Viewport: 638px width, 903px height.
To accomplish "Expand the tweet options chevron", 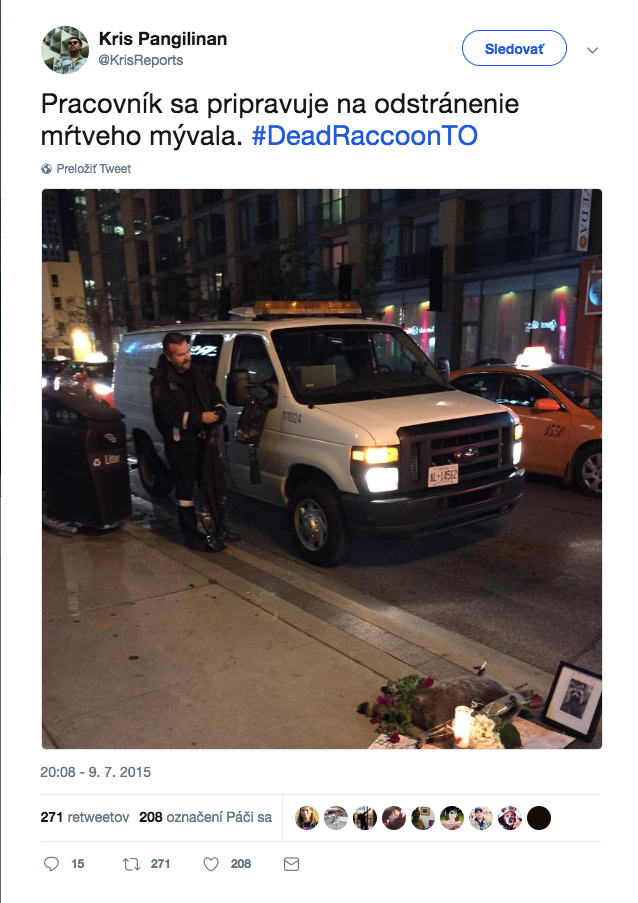I will 593,50.
